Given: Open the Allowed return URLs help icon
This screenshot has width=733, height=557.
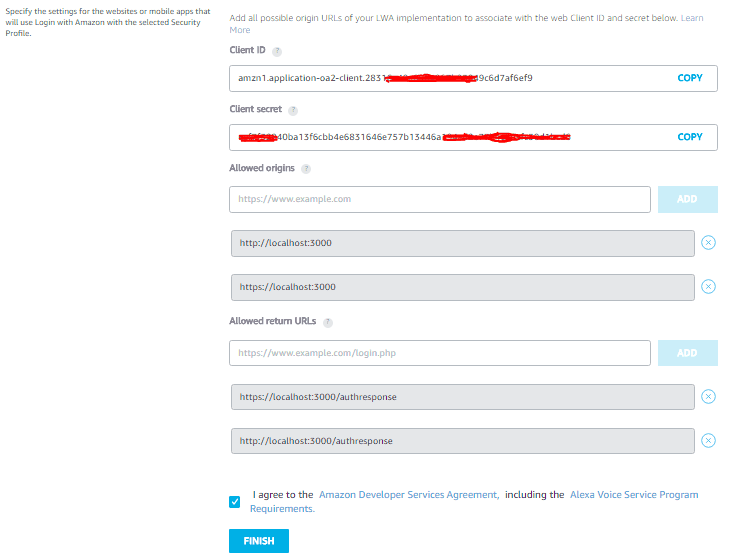Looking at the screenshot, I should point(328,322).
